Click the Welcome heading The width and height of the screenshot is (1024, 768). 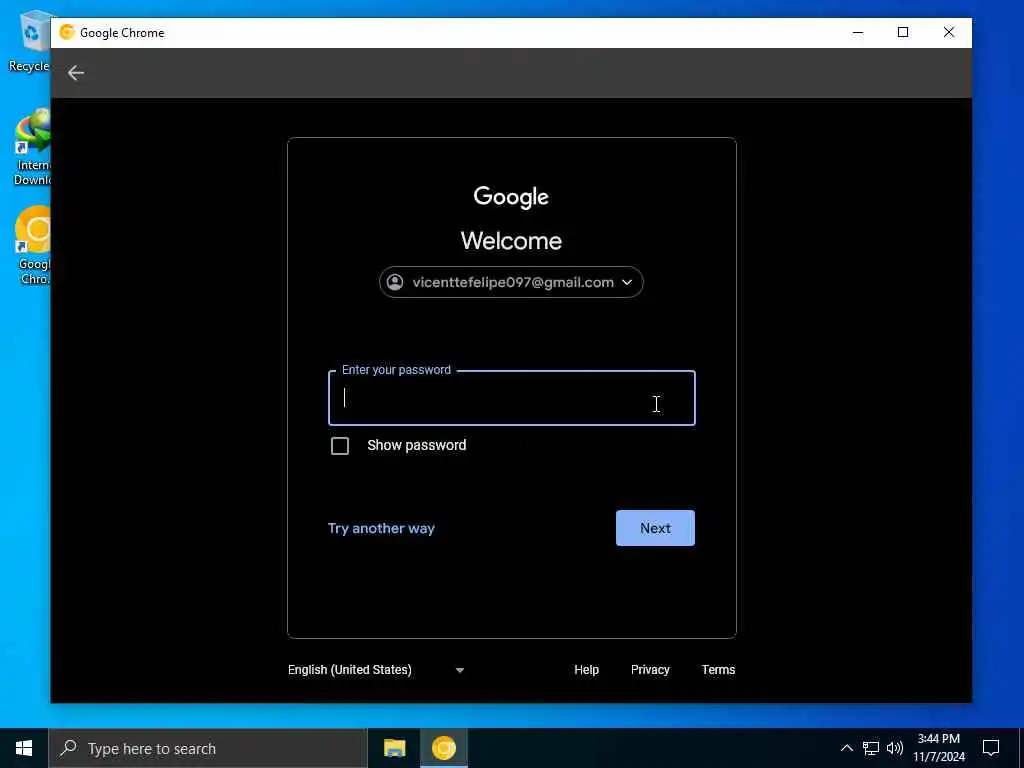(x=511, y=241)
